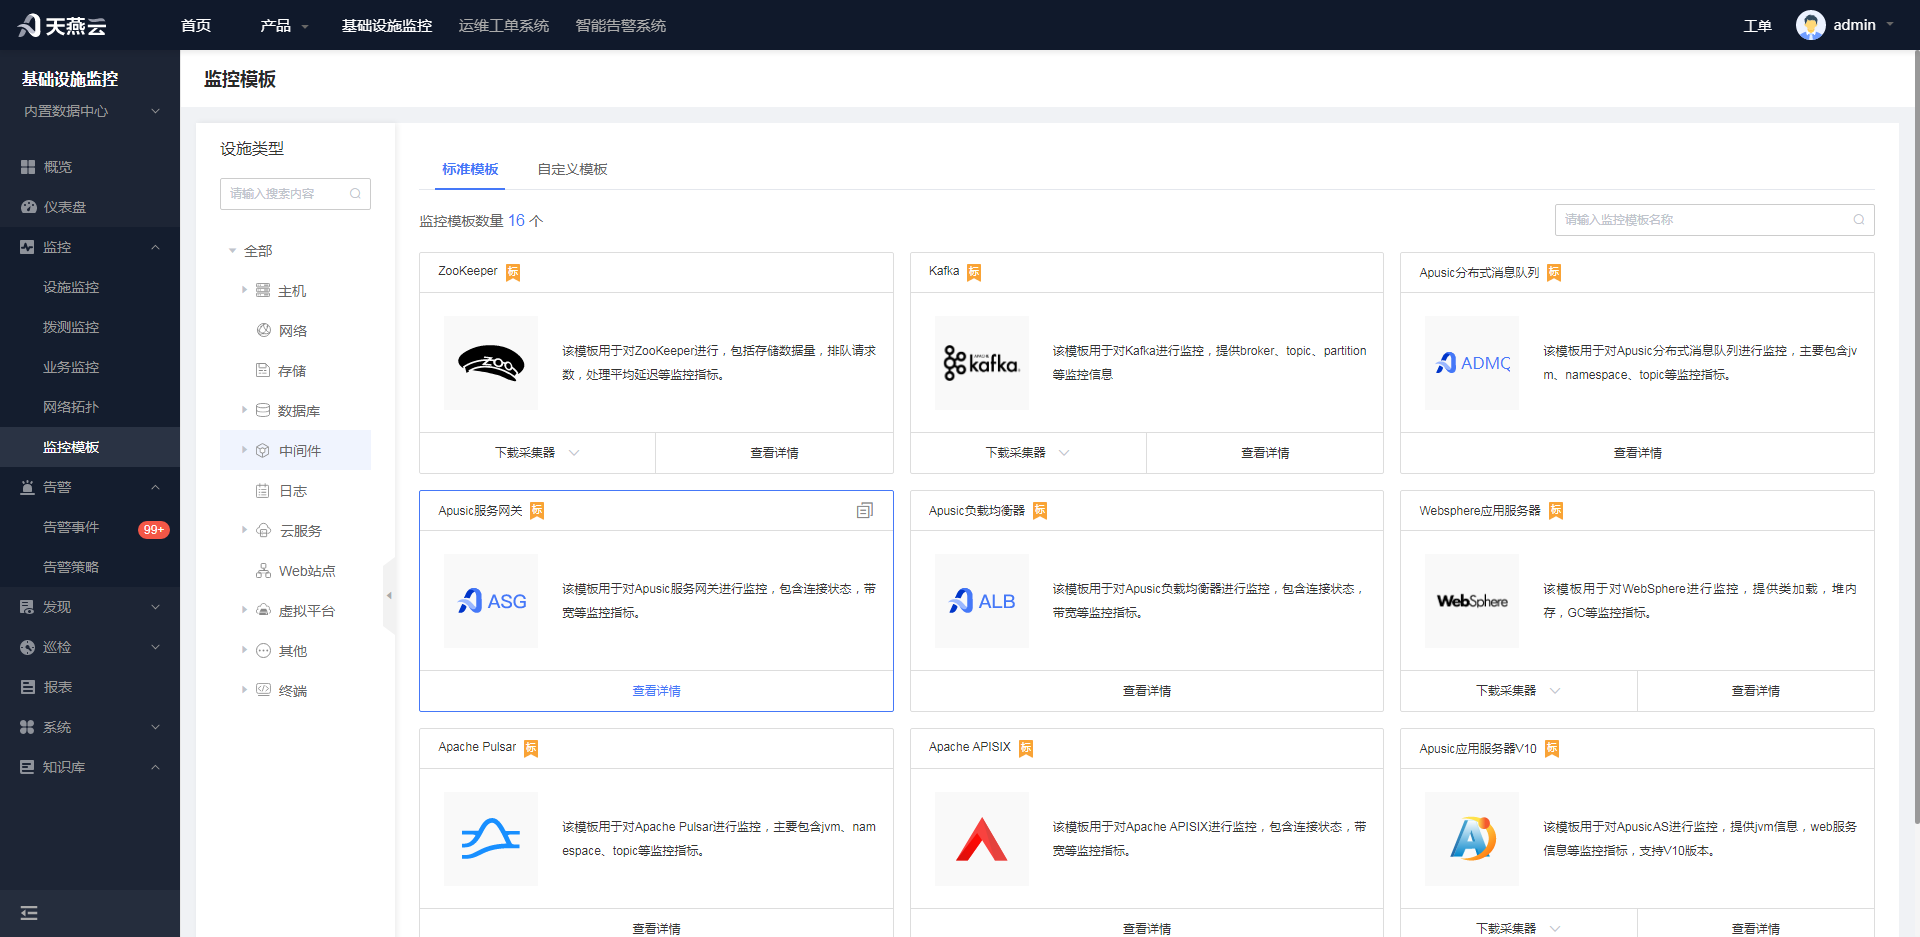The height and width of the screenshot is (937, 1920).
Task: Open 告警事件 in sidebar
Action: tap(71, 527)
